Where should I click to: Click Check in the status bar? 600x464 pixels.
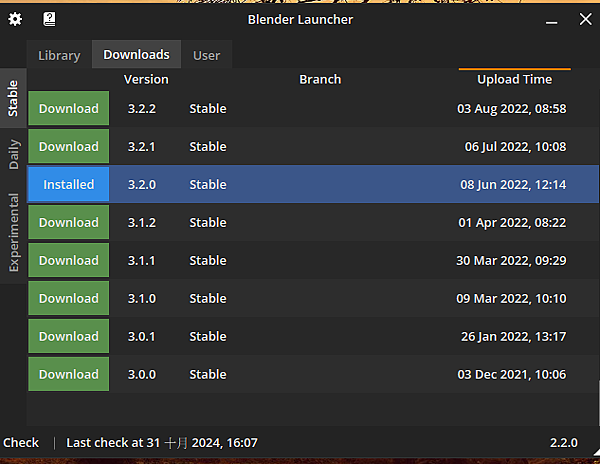21,443
